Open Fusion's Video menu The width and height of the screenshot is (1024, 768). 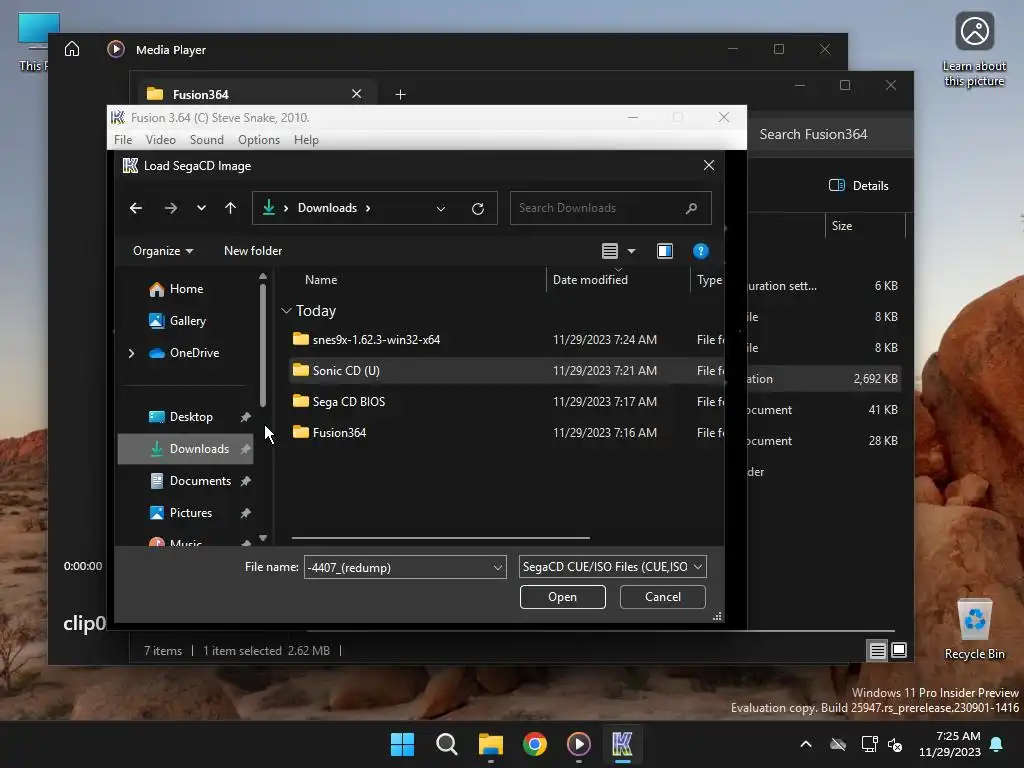pyautogui.click(x=161, y=140)
